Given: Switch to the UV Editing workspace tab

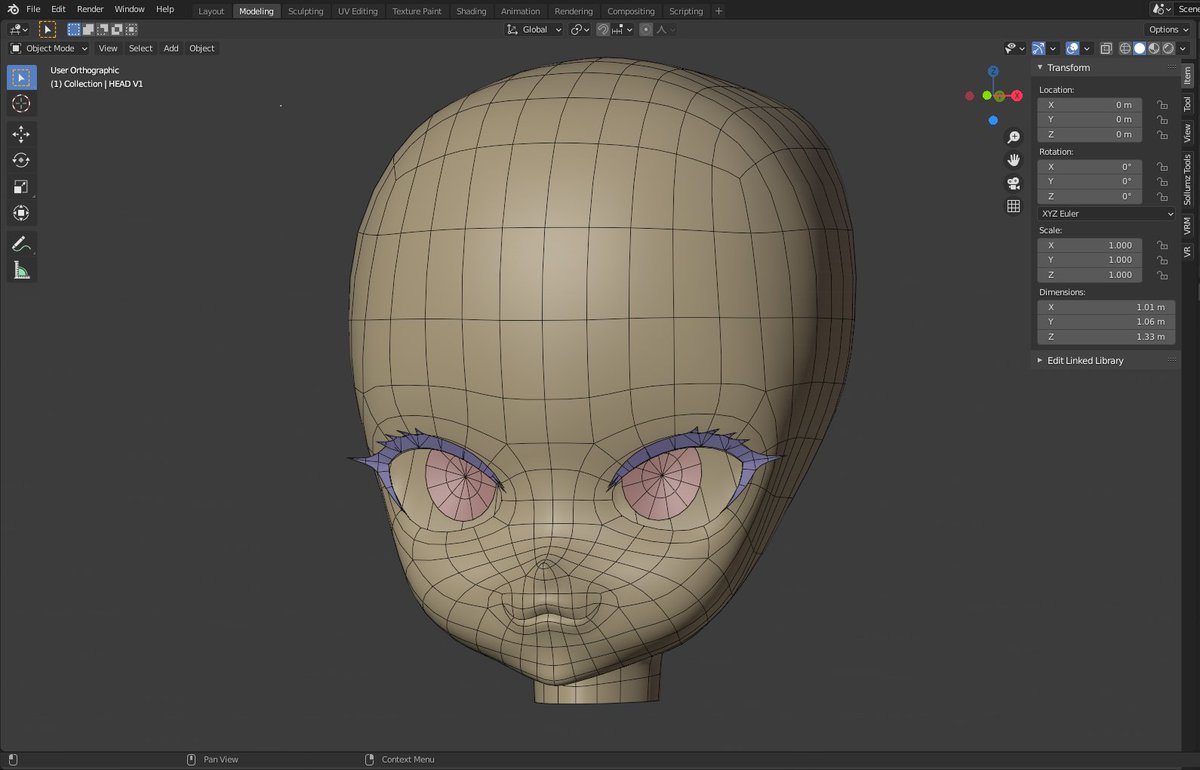Looking at the screenshot, I should [358, 11].
